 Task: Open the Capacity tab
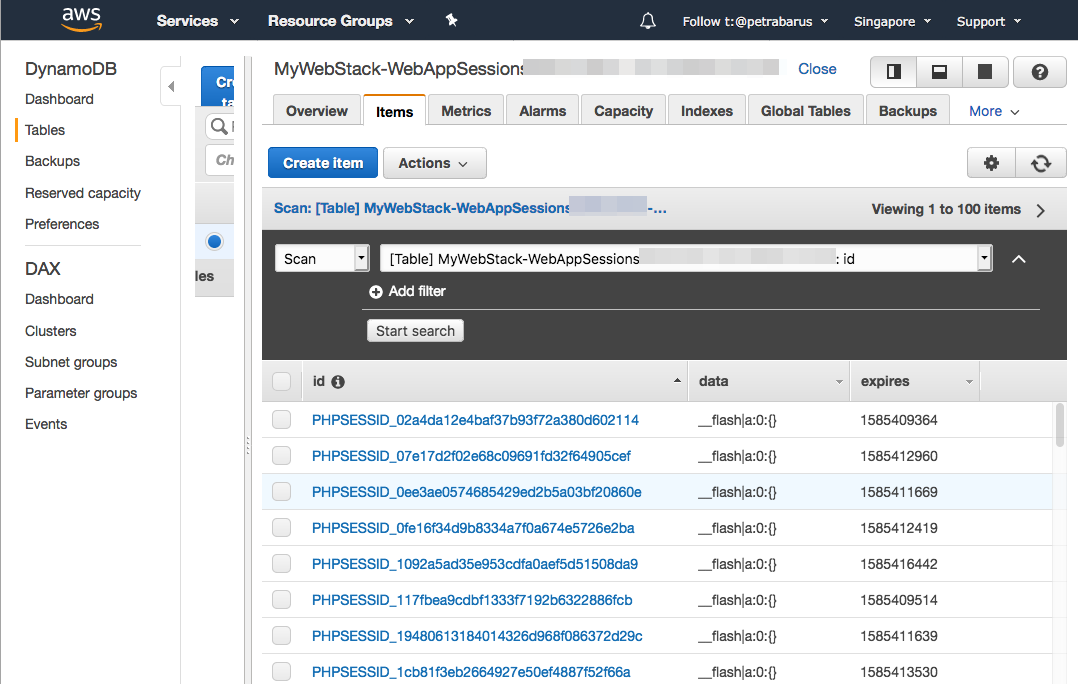pos(624,111)
